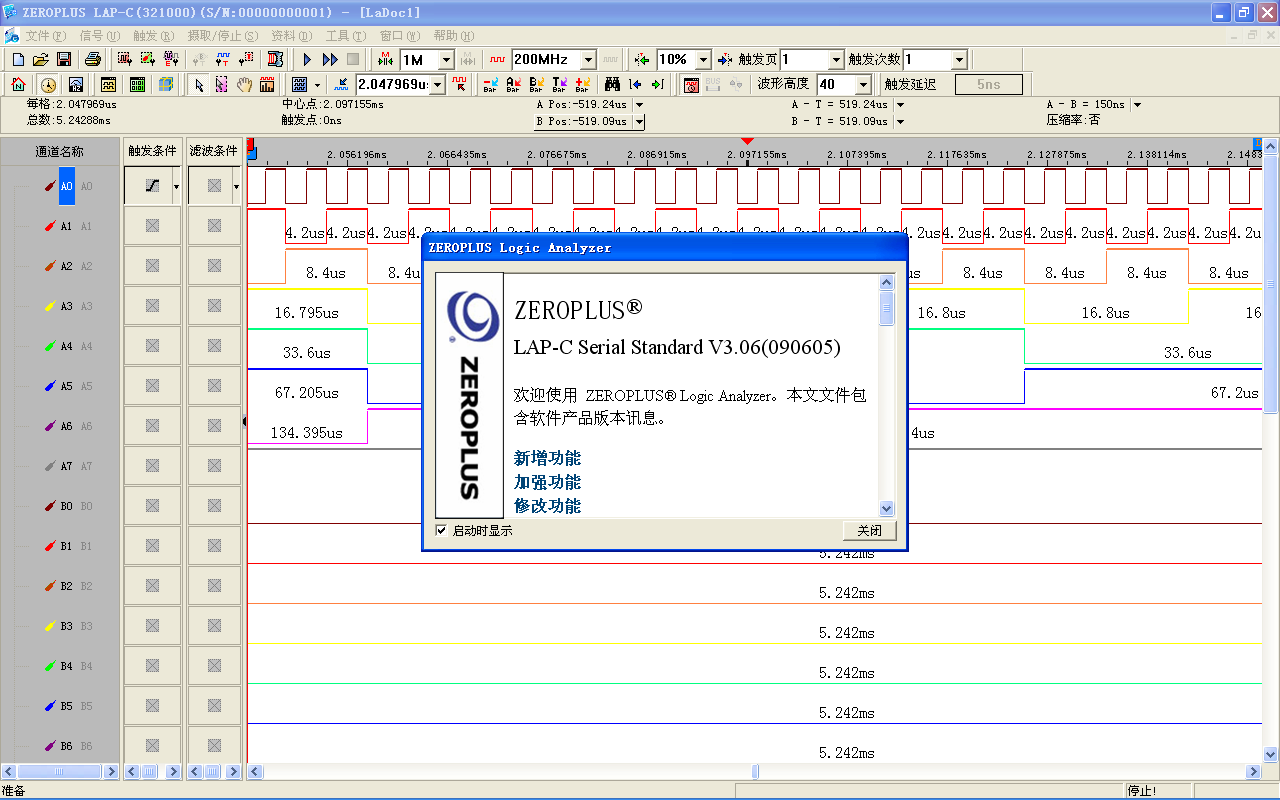Toggle the A4 filter condition box
The image size is (1280, 800).
click(x=214, y=346)
